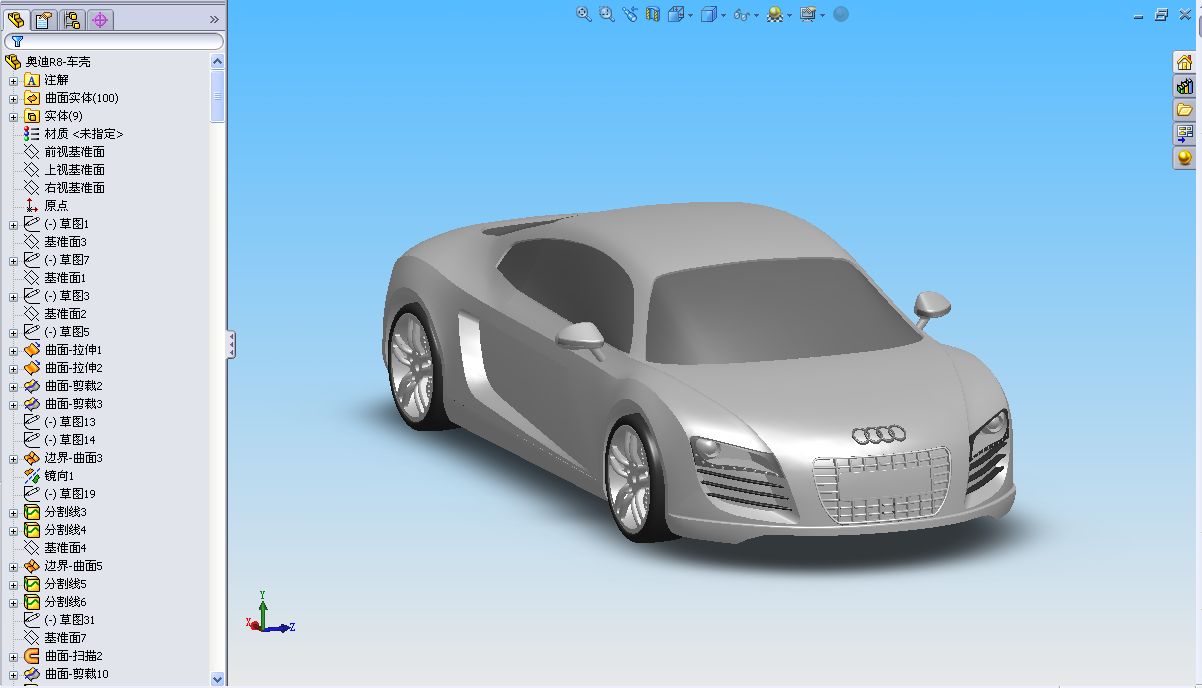
Task: Select the 分割线6 feature
Action: click(65, 602)
